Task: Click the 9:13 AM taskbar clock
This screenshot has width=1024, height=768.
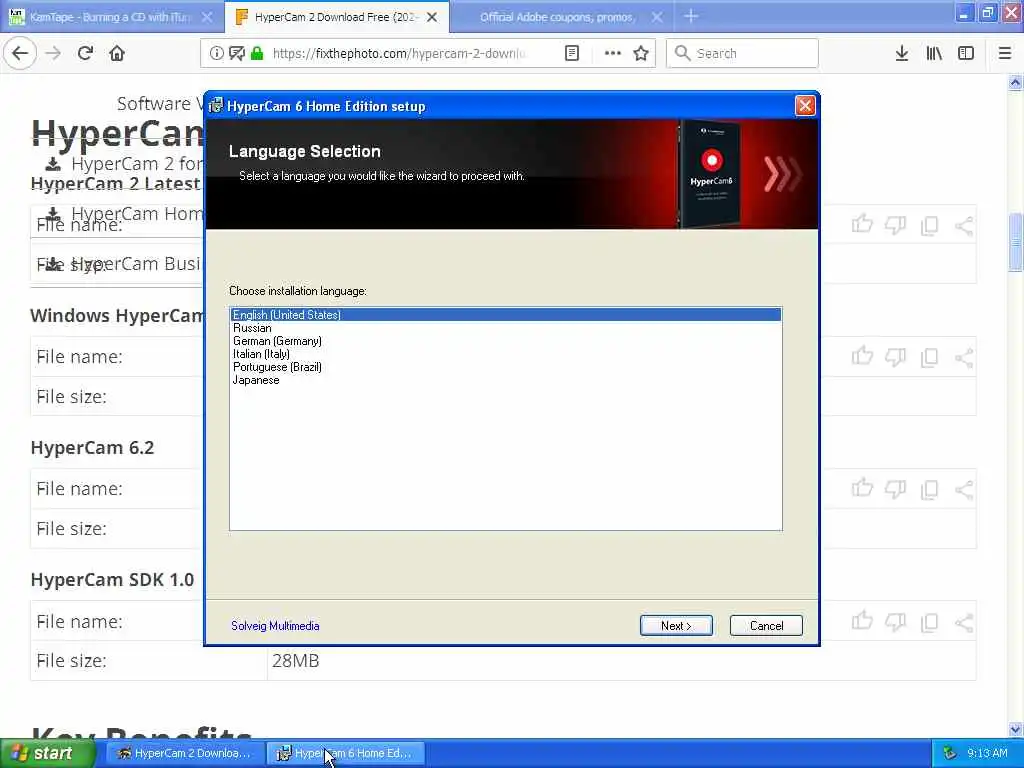Action: pyautogui.click(x=987, y=753)
